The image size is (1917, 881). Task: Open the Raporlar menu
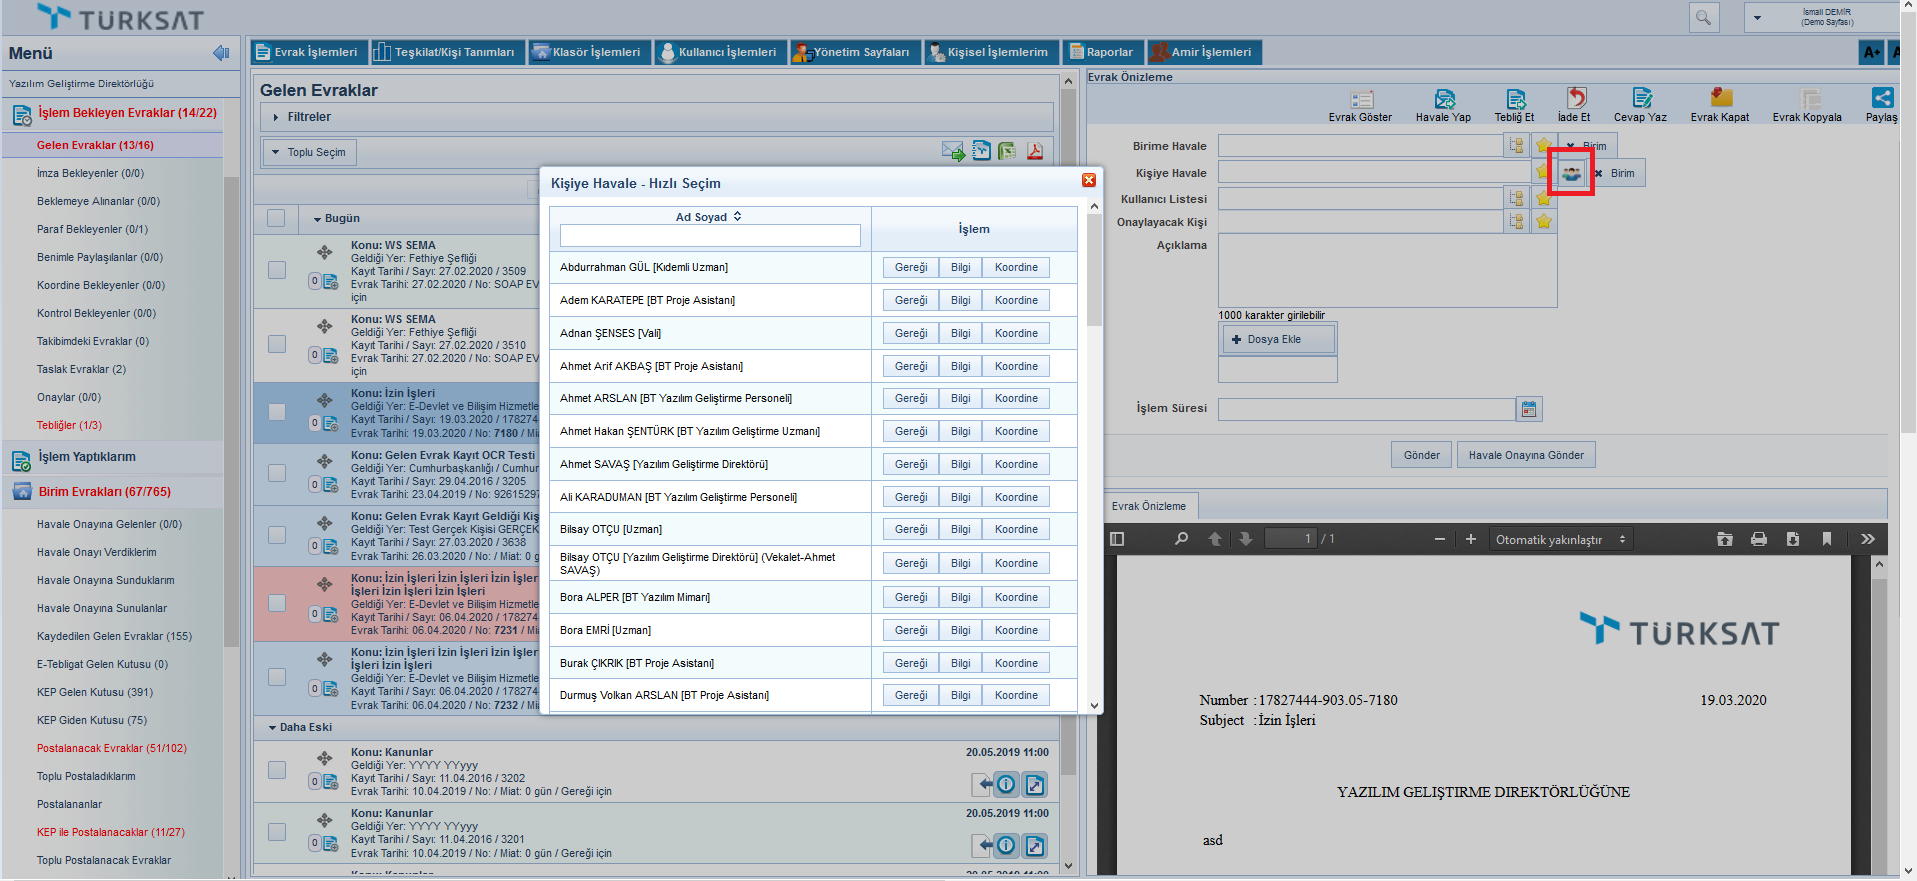pos(1101,52)
